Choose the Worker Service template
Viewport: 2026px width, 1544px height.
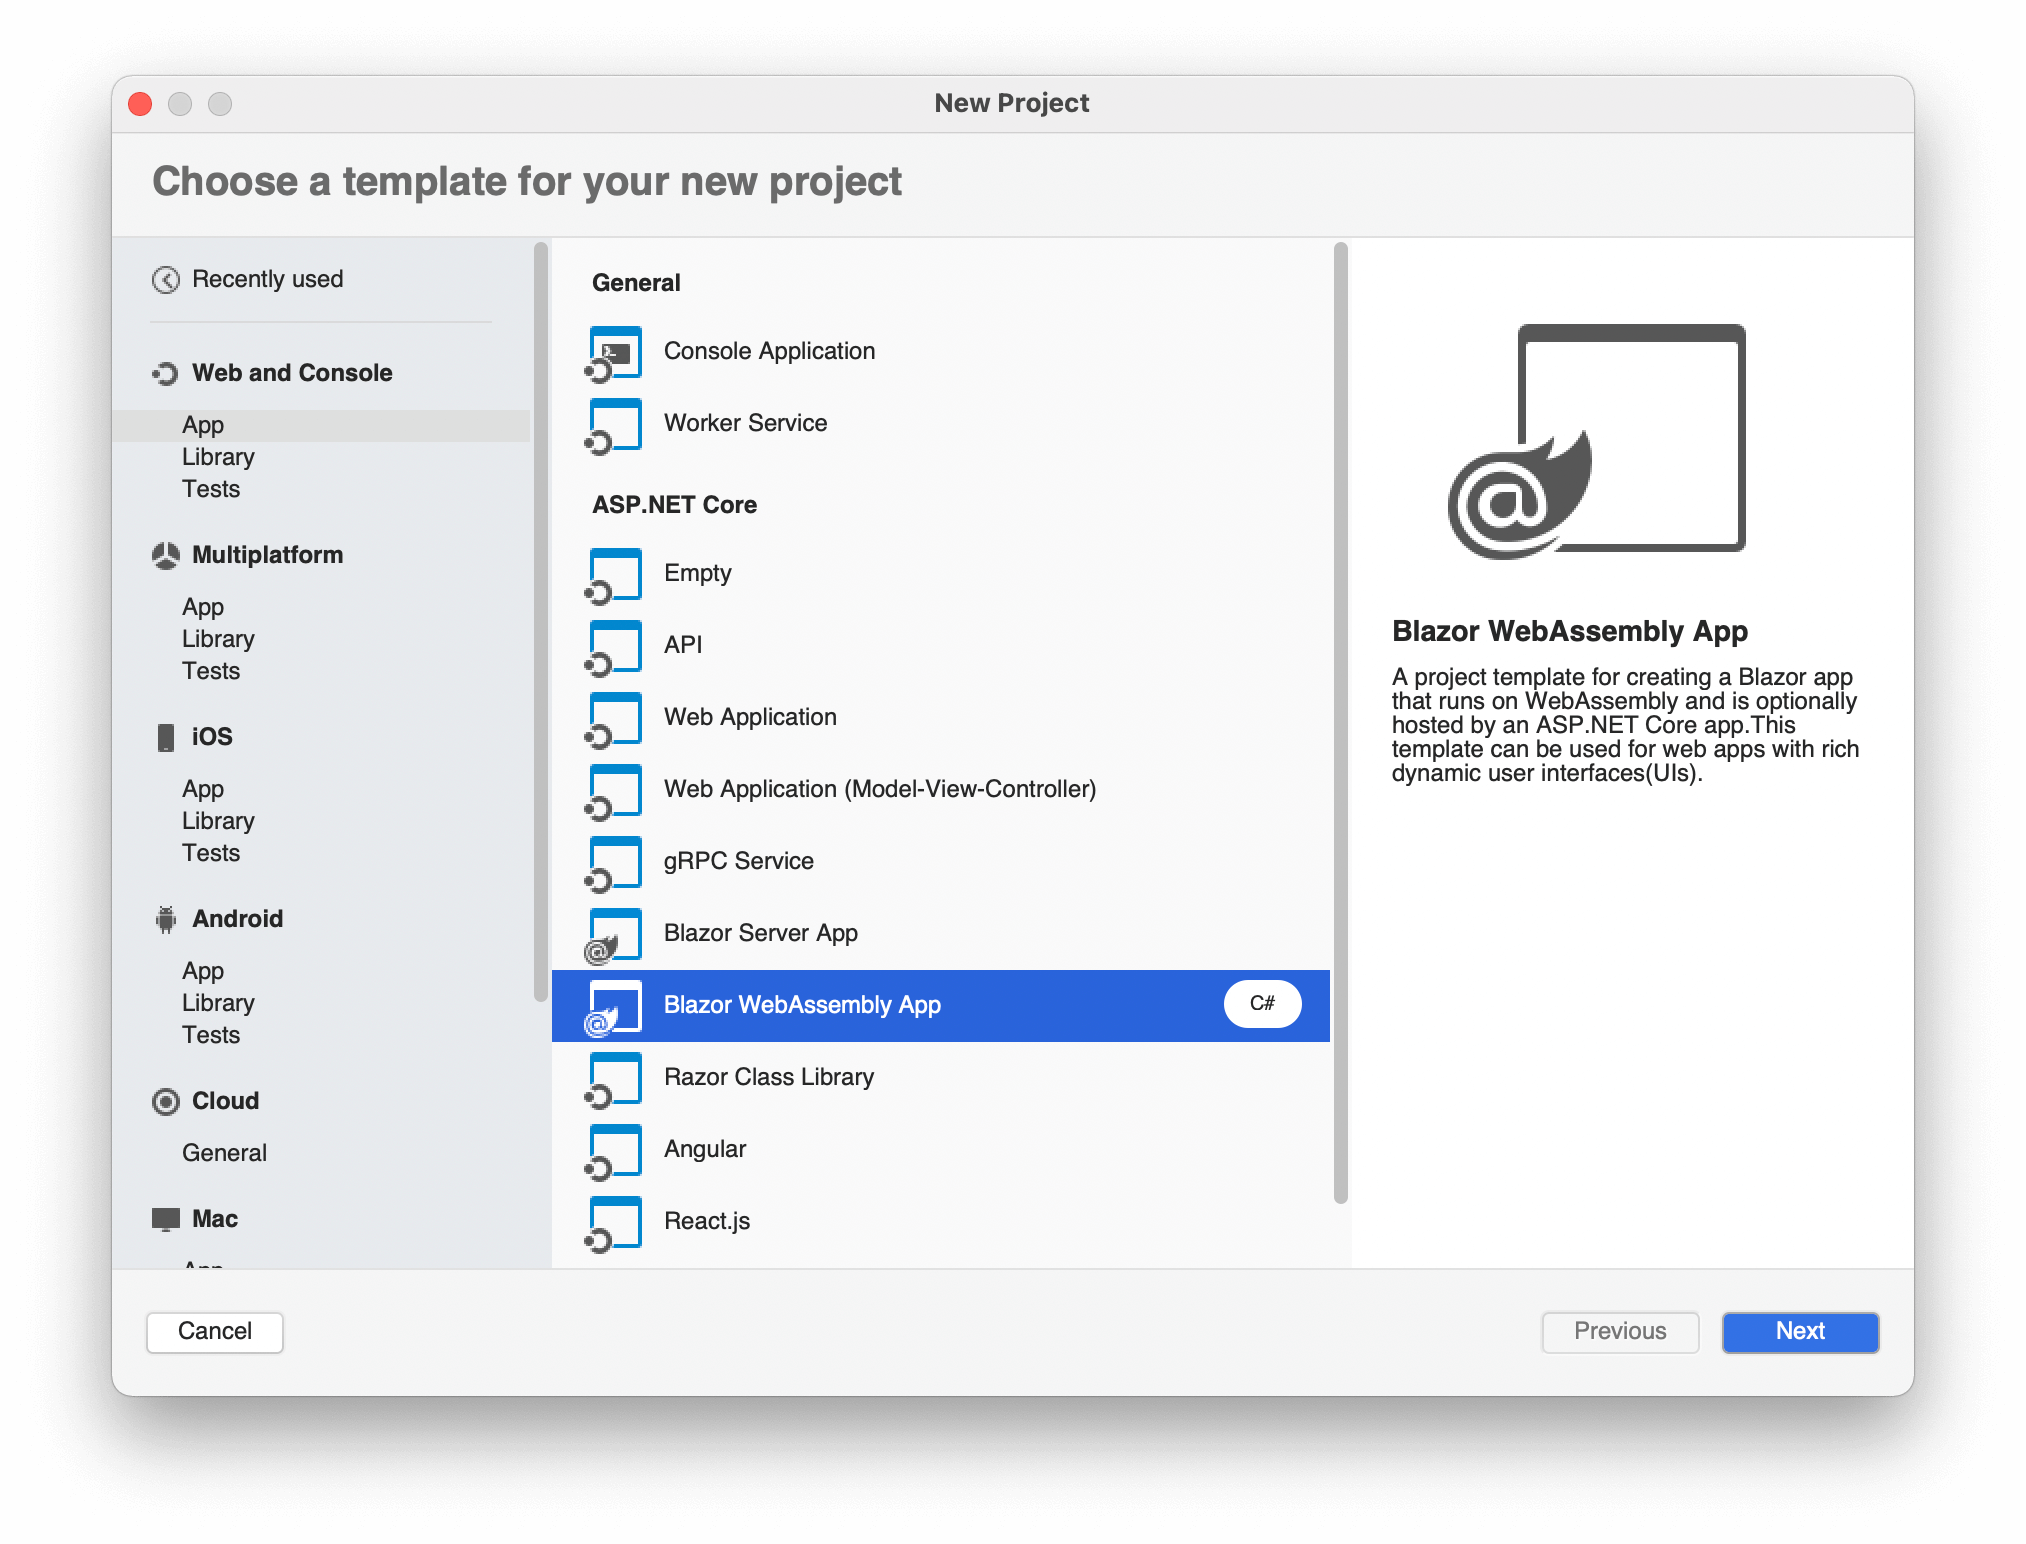click(x=941, y=424)
